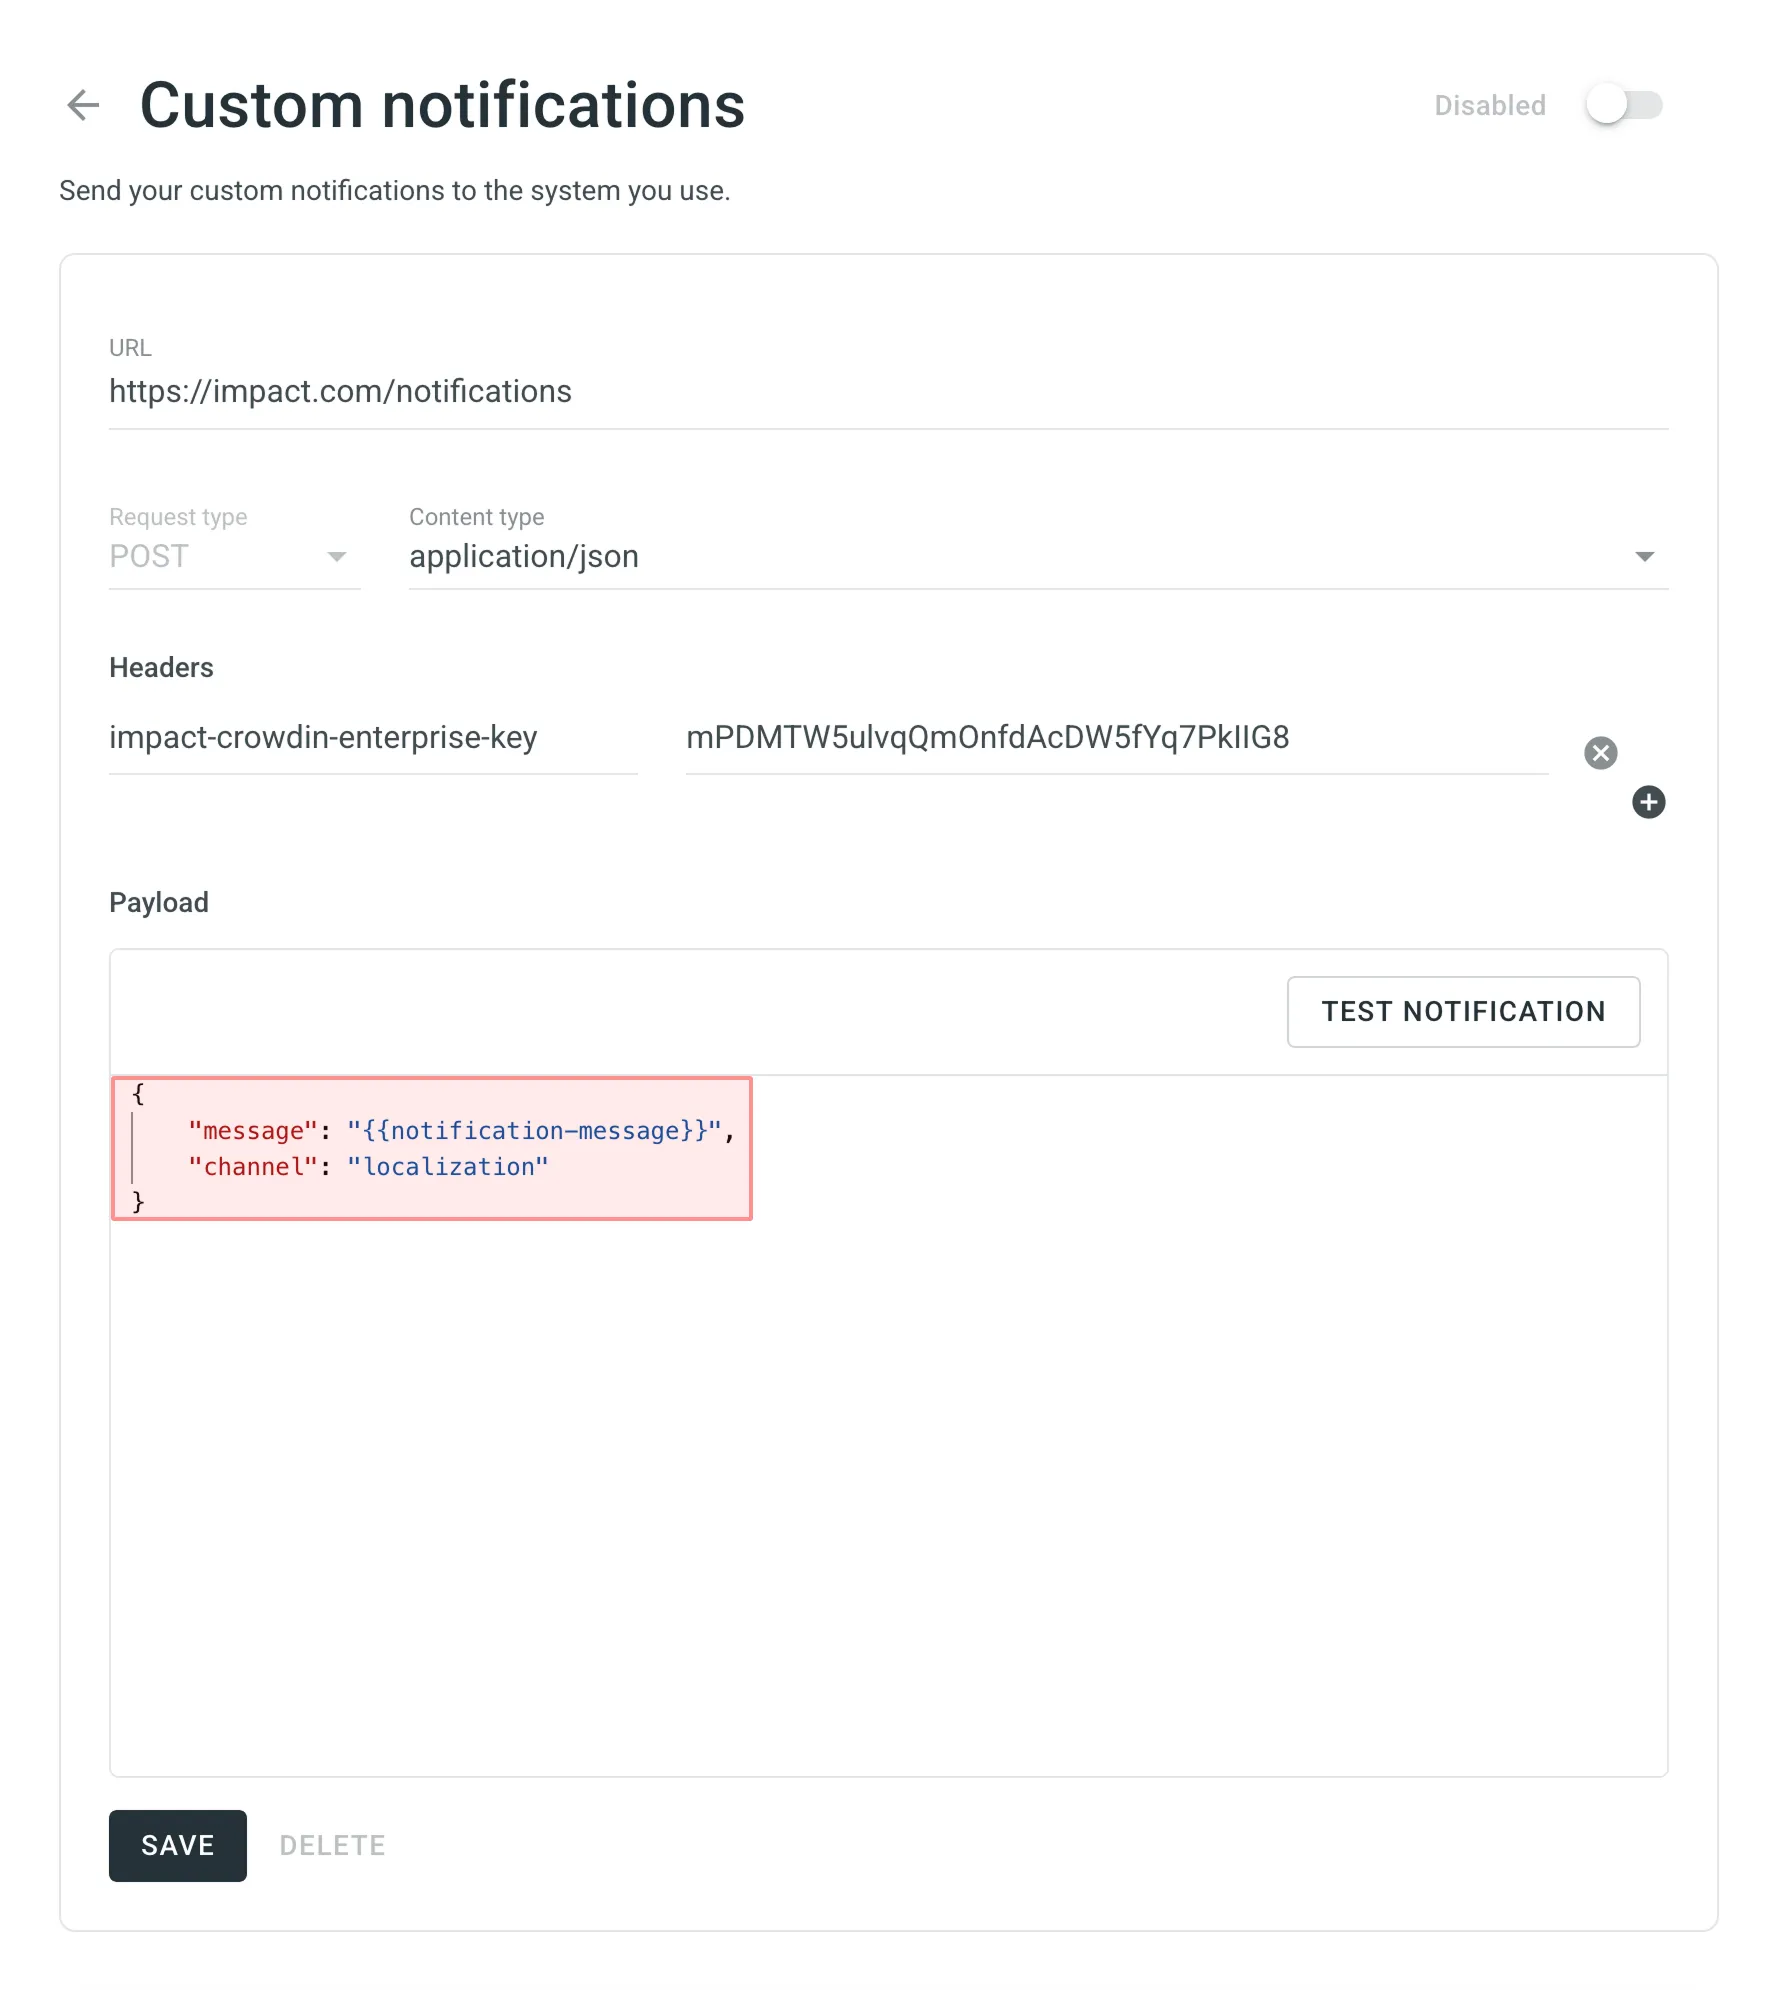Click the back arrow icon

tap(84, 105)
